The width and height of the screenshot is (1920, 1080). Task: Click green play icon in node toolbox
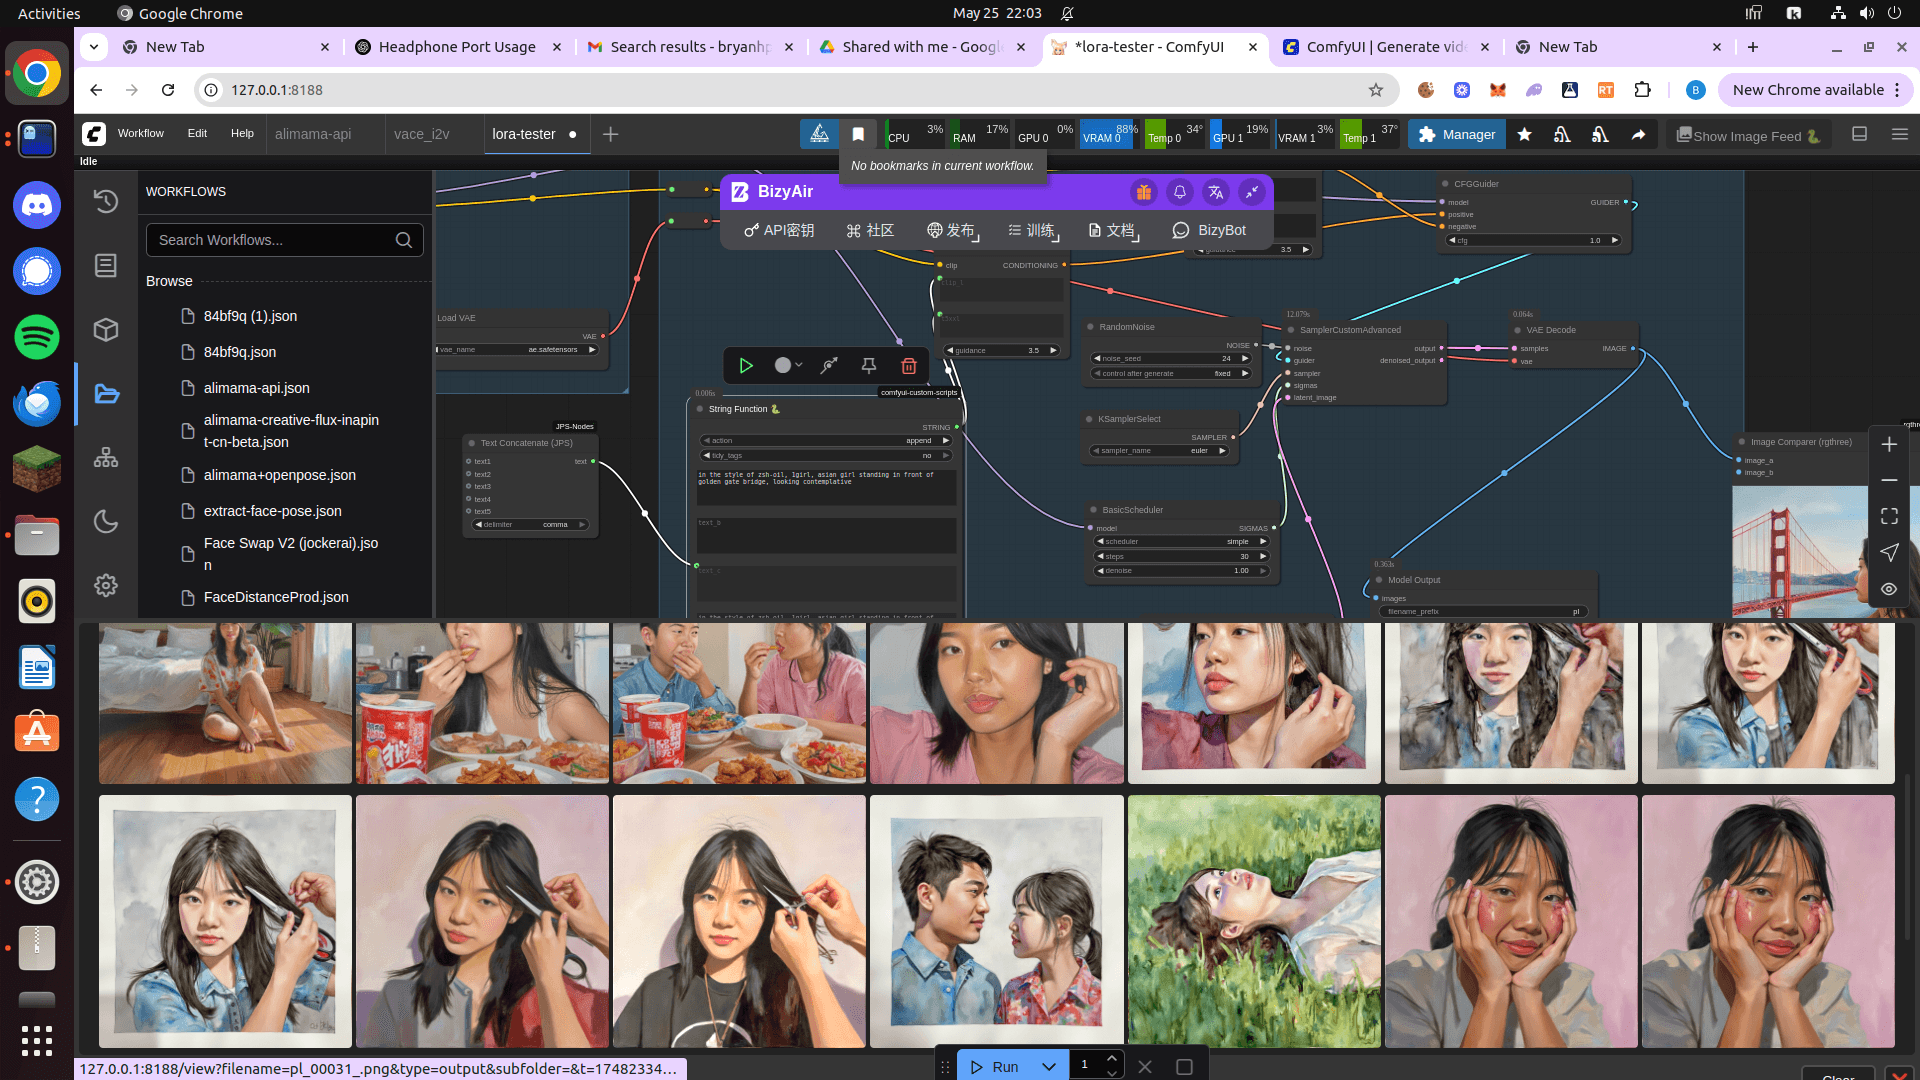[746, 366]
